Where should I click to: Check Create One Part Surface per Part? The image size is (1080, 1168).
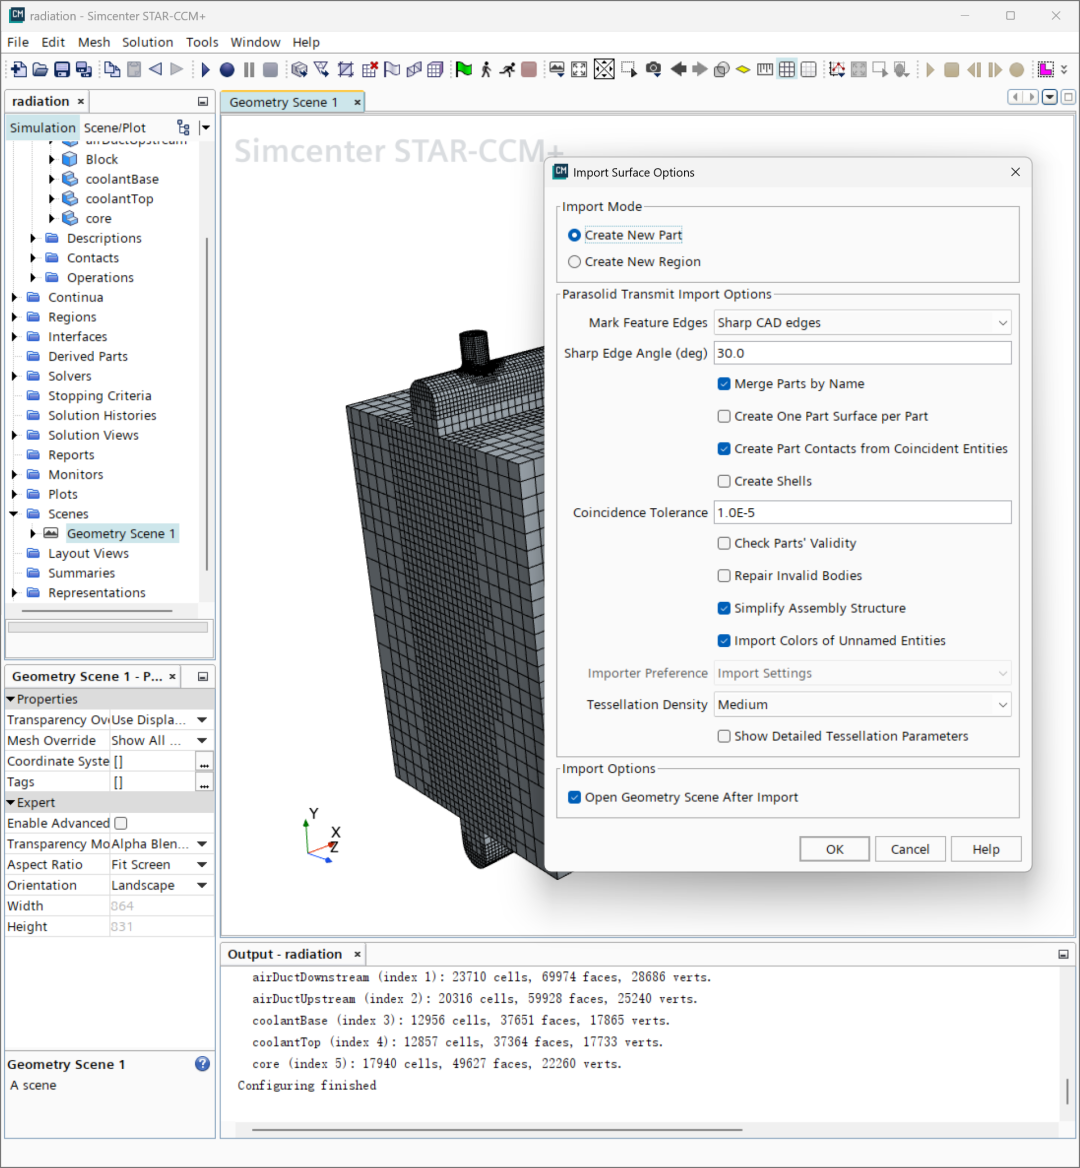point(724,416)
